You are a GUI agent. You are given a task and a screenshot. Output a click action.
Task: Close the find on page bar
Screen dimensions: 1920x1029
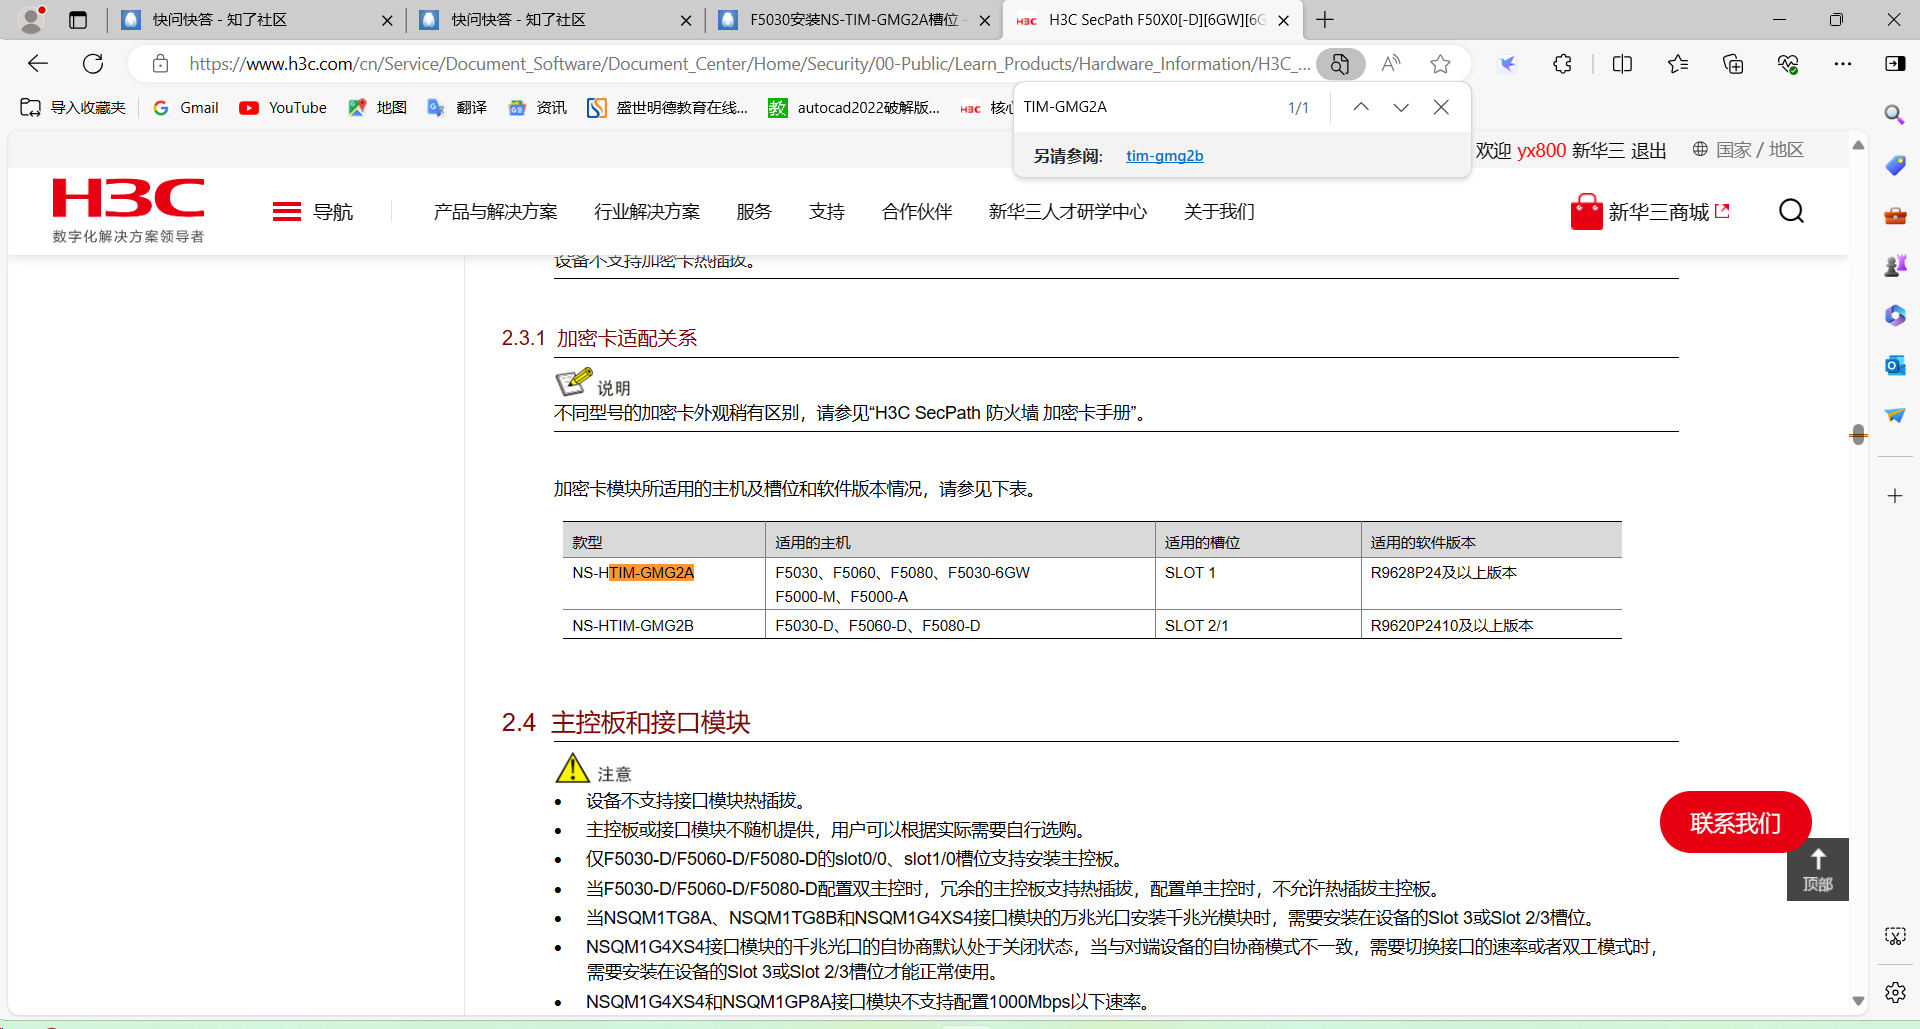(x=1441, y=107)
